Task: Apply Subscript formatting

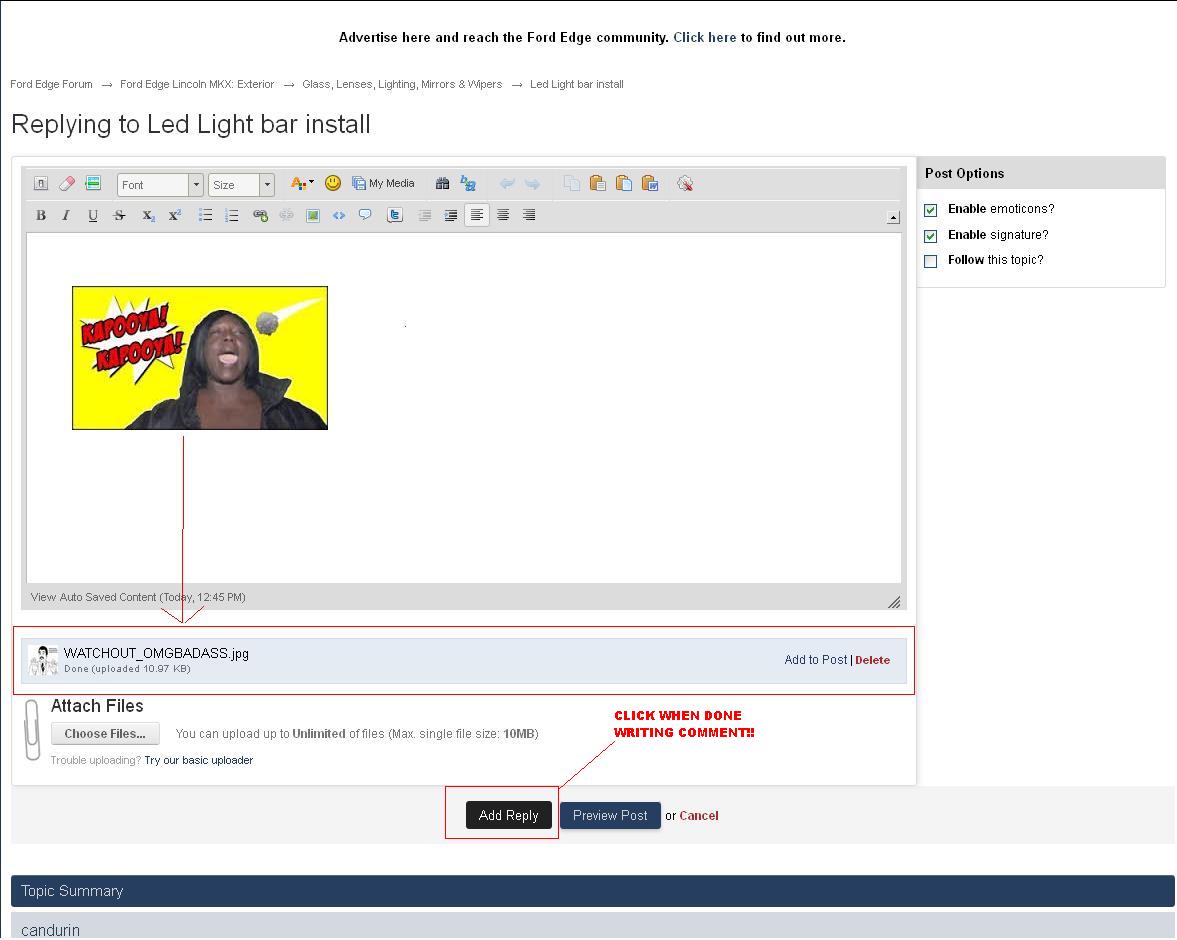Action: point(149,215)
